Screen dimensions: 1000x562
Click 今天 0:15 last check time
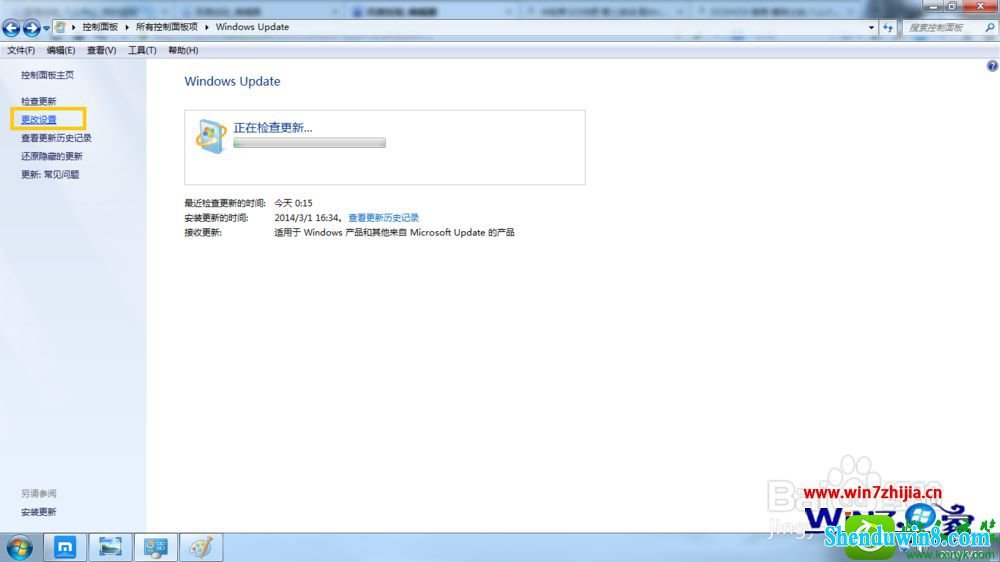[293, 203]
